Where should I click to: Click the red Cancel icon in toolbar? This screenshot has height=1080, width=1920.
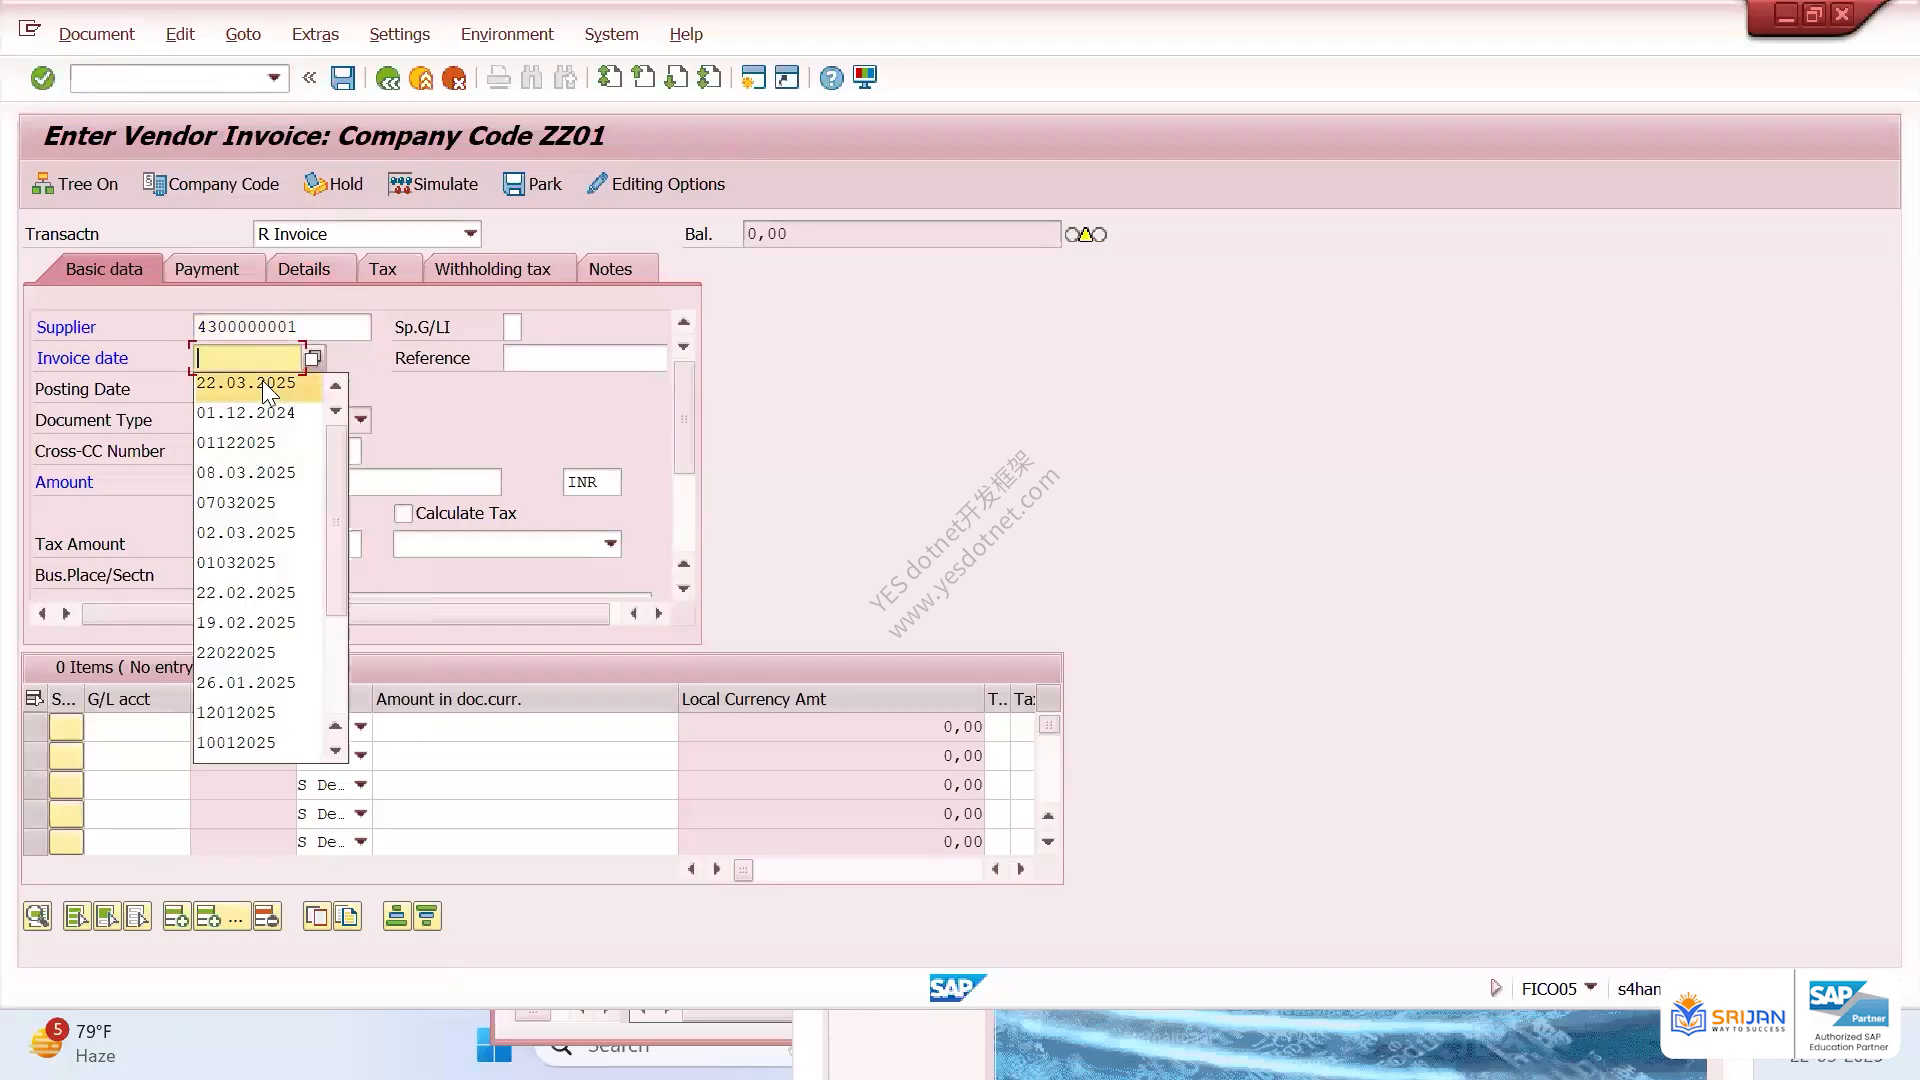454,78
